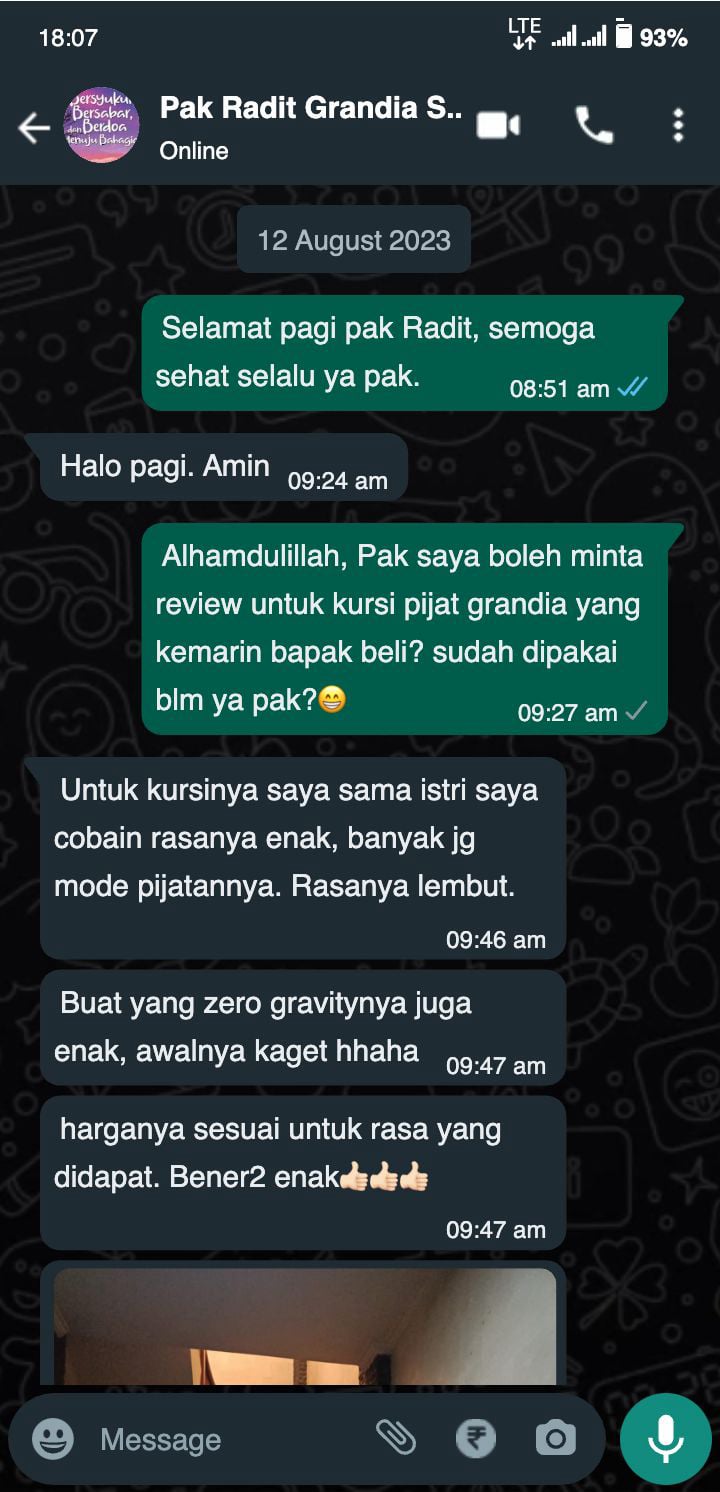Start a voice call using phone icon
This screenshot has width=720, height=1492.
[594, 126]
